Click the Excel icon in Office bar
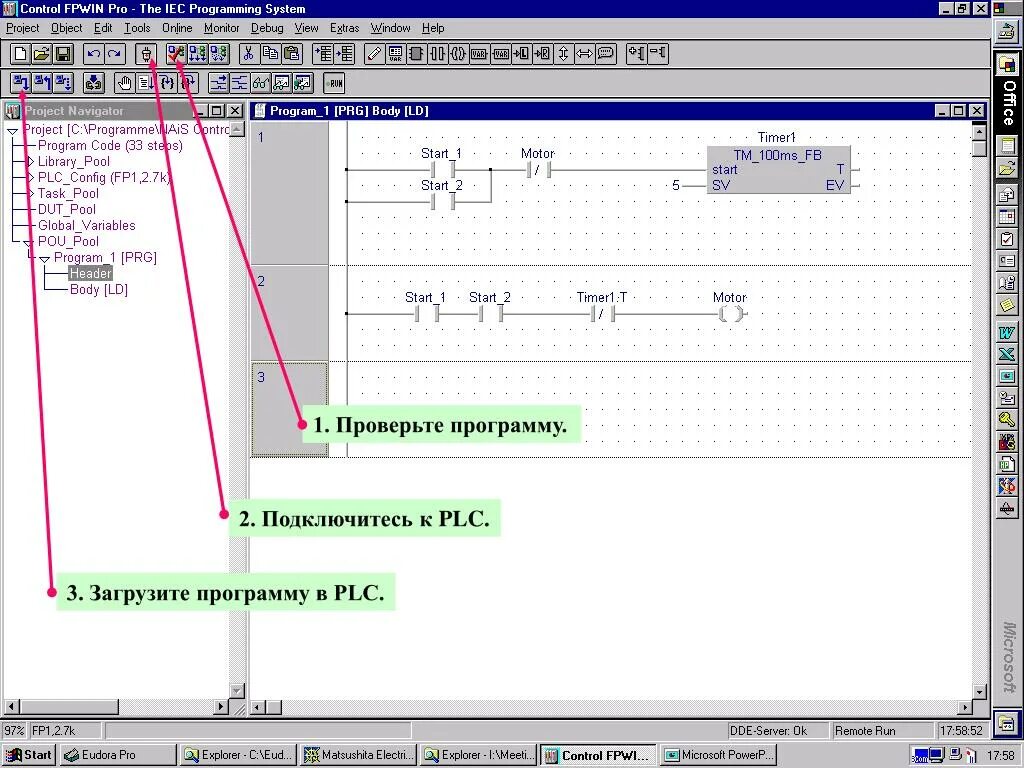The image size is (1024, 768). click(1006, 354)
